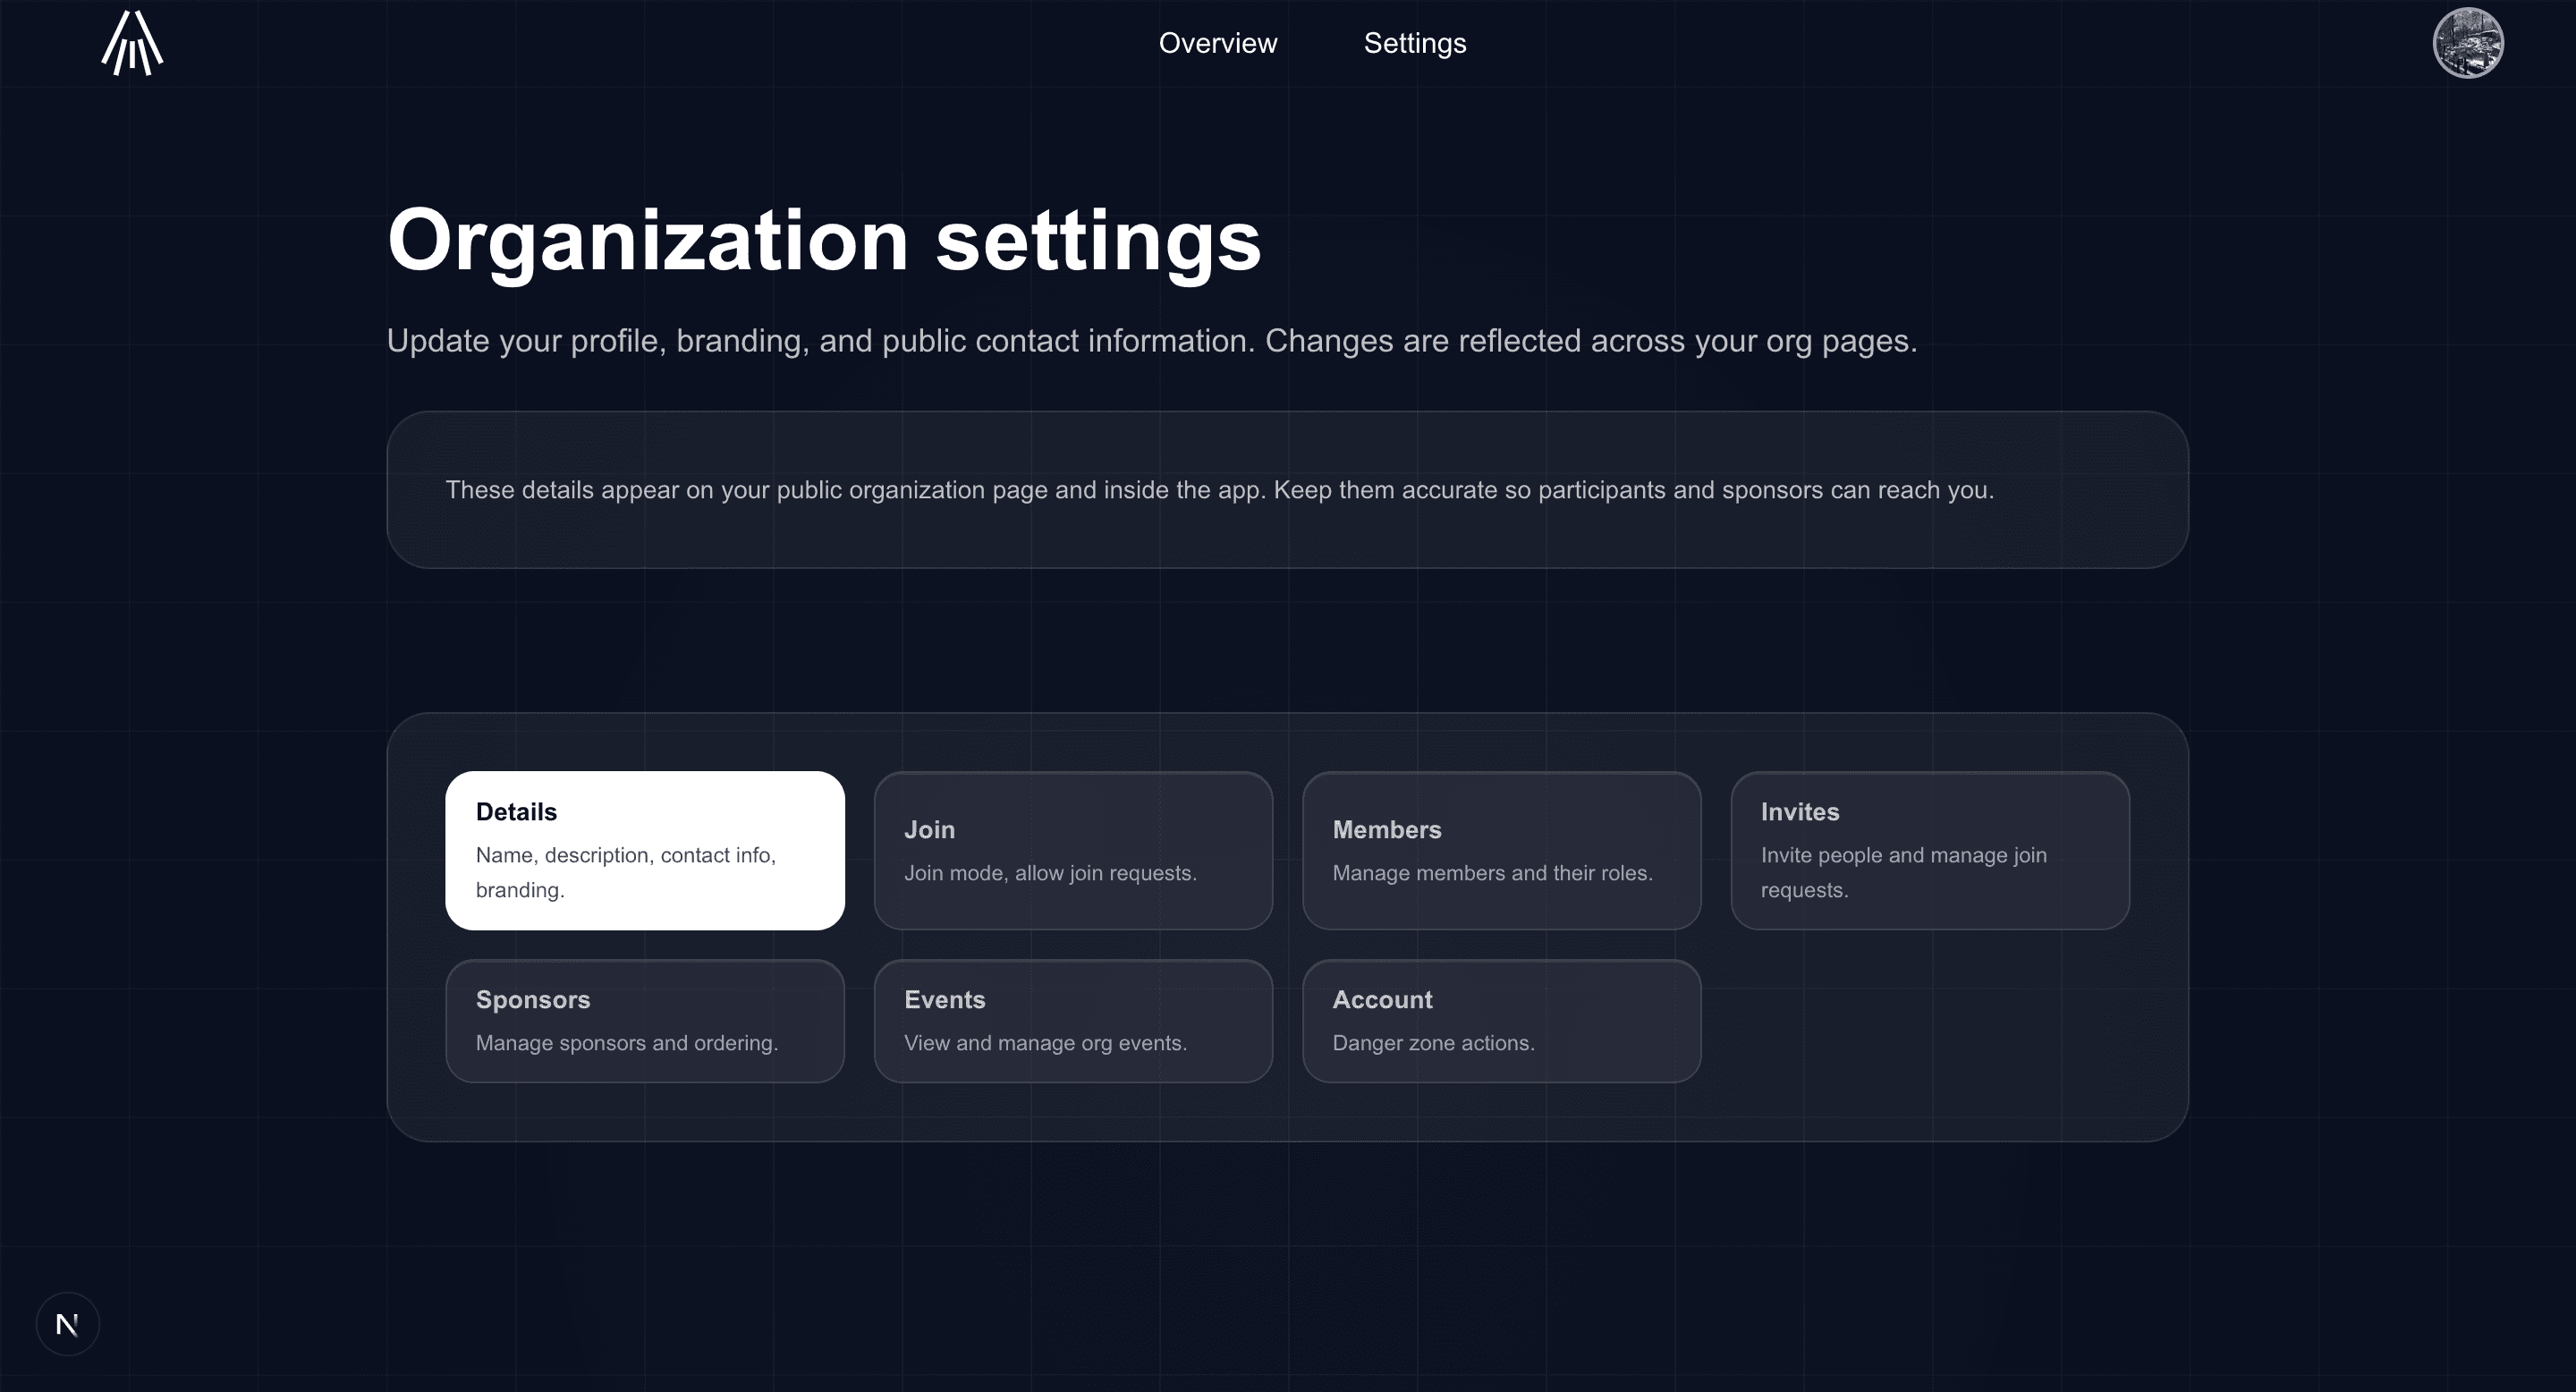Click 'View and manage org events.' text

coord(1045,1043)
